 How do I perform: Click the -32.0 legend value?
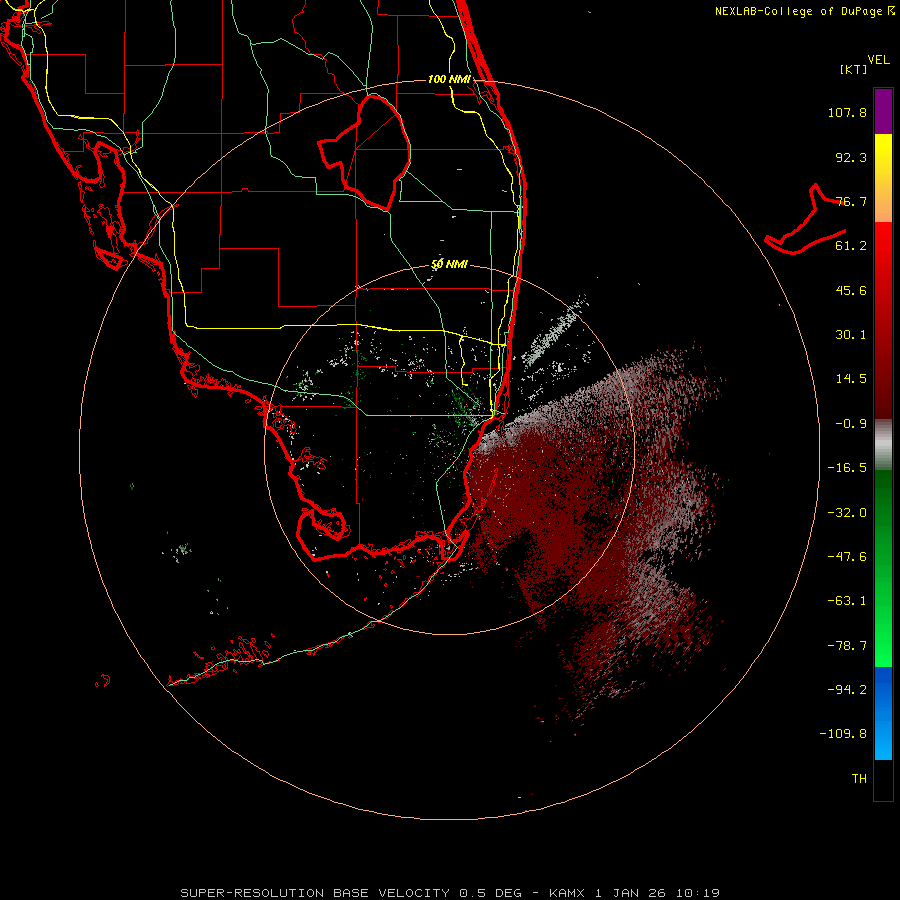pos(847,513)
